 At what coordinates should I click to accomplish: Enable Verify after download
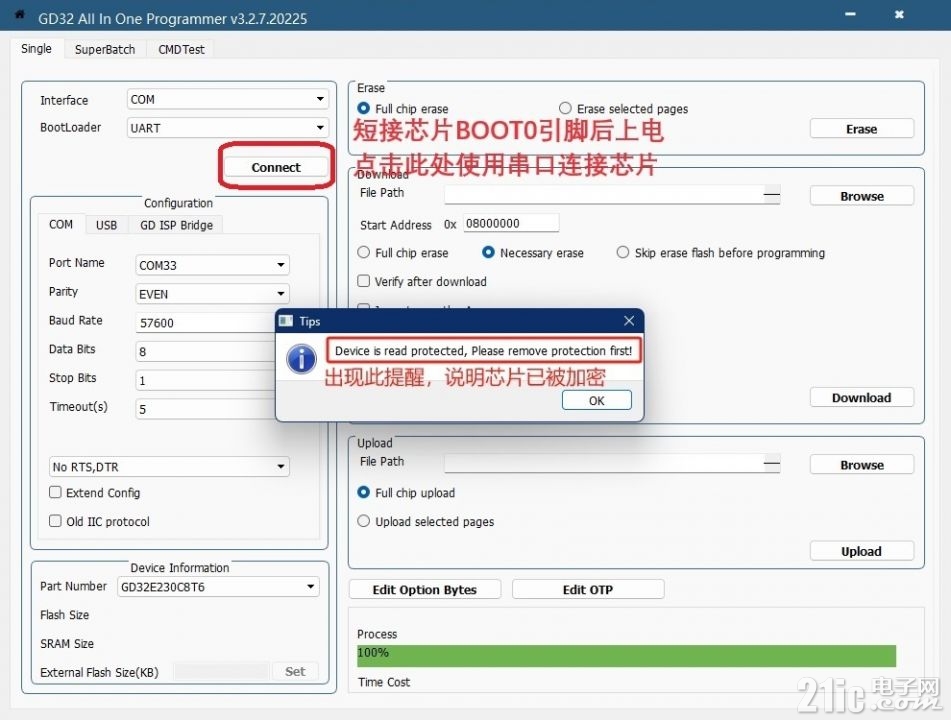pos(363,281)
